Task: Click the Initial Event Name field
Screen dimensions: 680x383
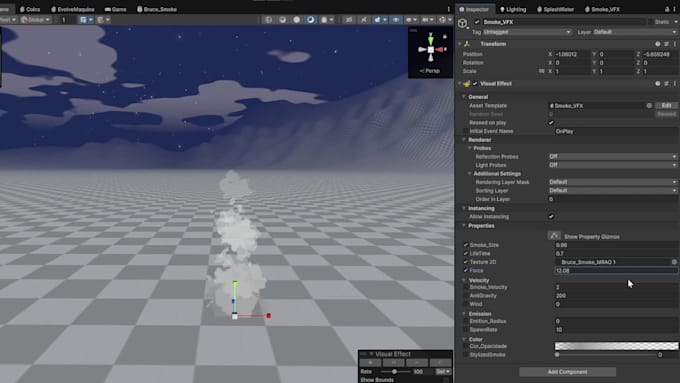Action: click(615, 131)
